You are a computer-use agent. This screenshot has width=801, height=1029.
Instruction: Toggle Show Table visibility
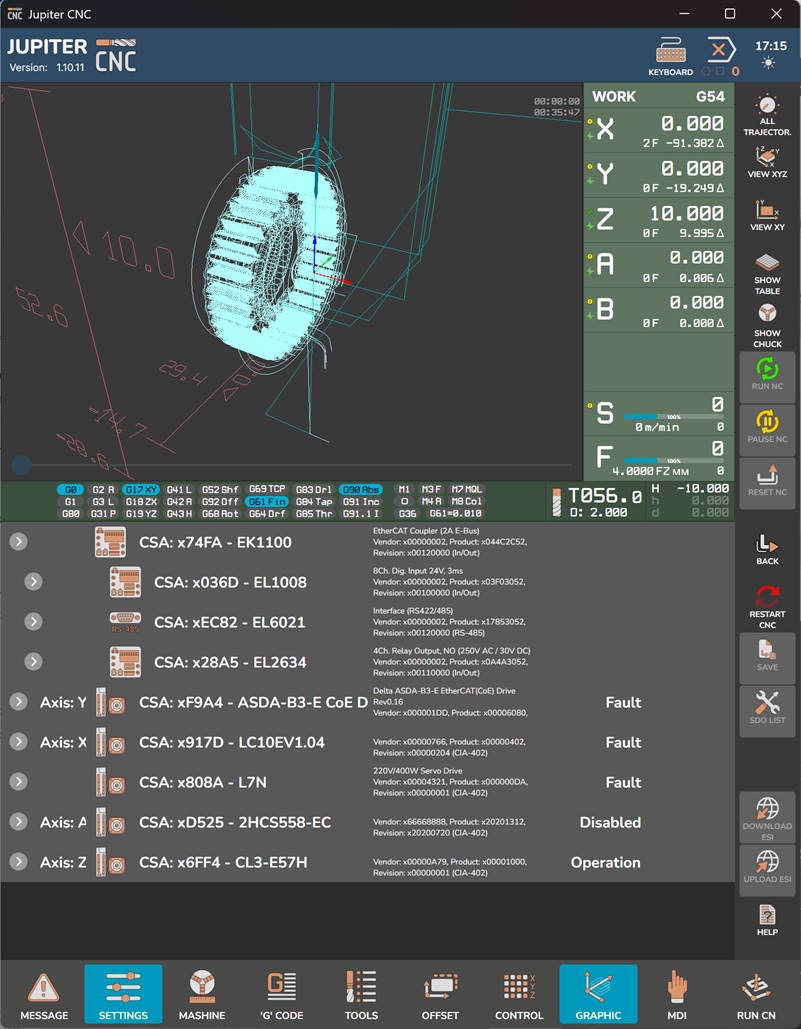[767, 273]
